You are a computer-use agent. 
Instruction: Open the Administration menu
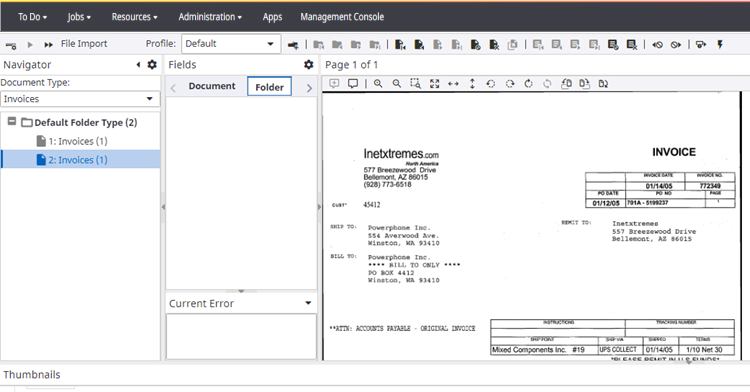click(x=210, y=17)
